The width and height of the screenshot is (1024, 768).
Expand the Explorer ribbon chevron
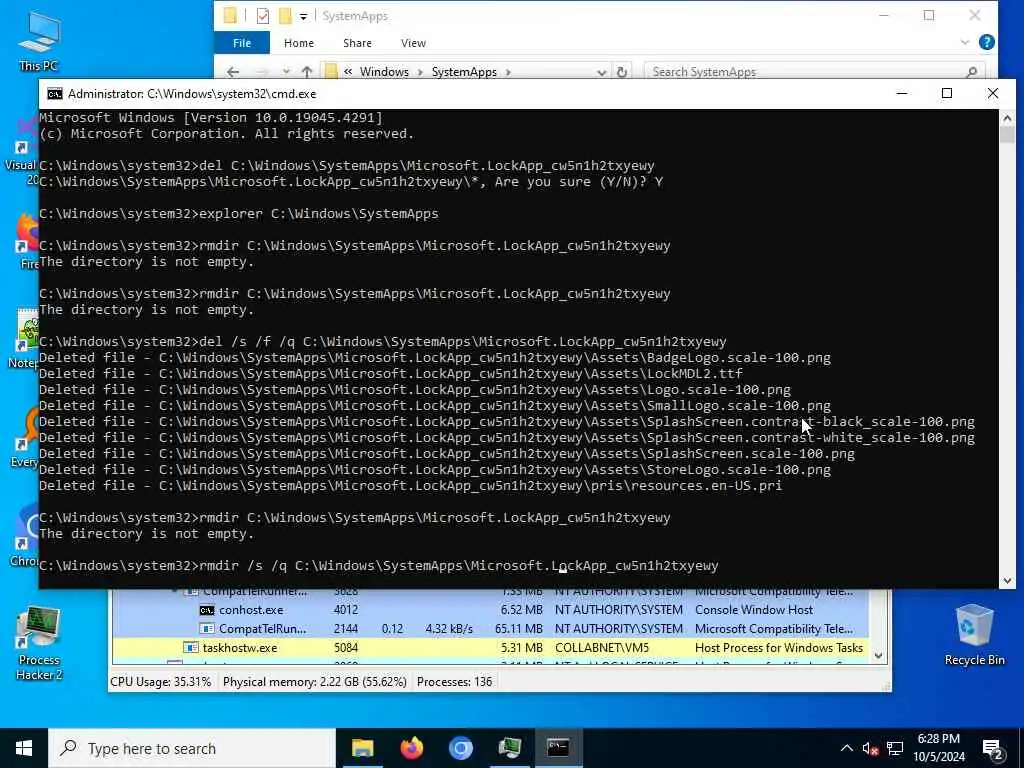[965, 42]
